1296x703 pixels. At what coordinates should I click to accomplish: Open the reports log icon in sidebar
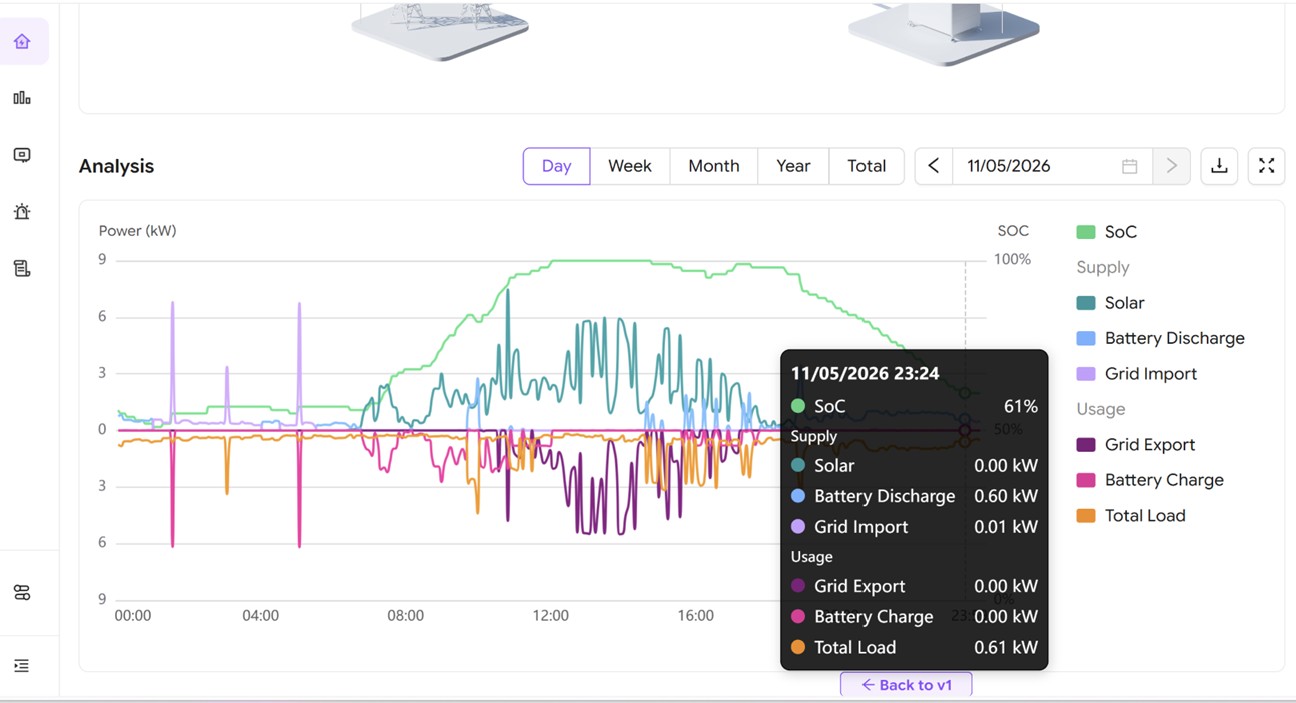pyautogui.click(x=22, y=268)
